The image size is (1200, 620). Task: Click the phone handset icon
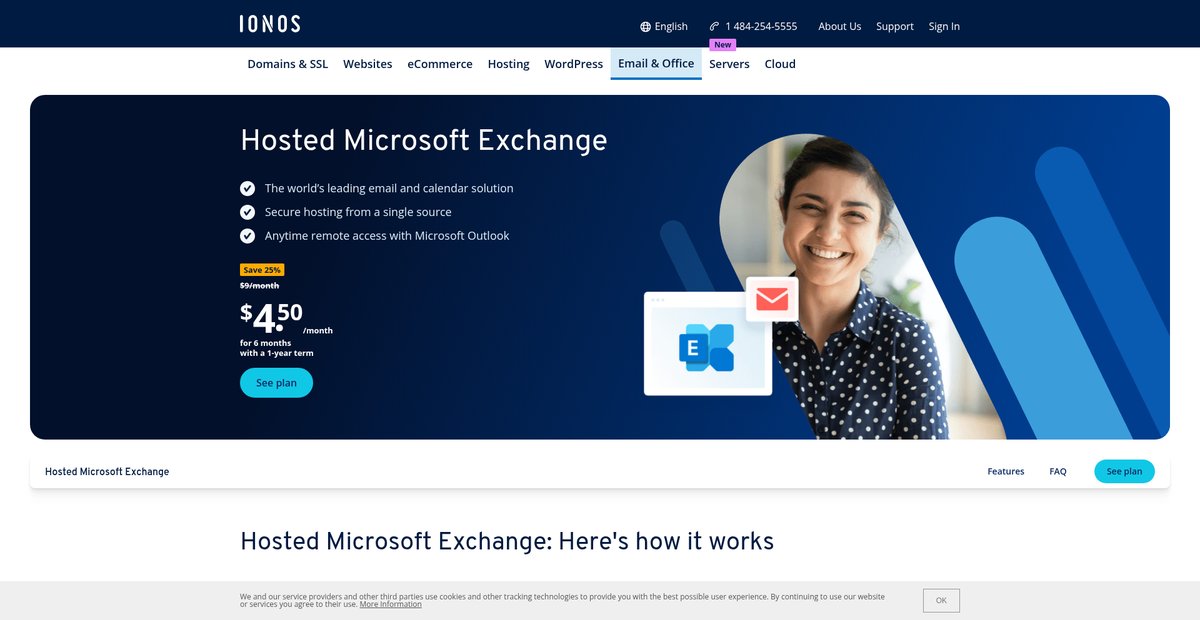[x=714, y=27]
